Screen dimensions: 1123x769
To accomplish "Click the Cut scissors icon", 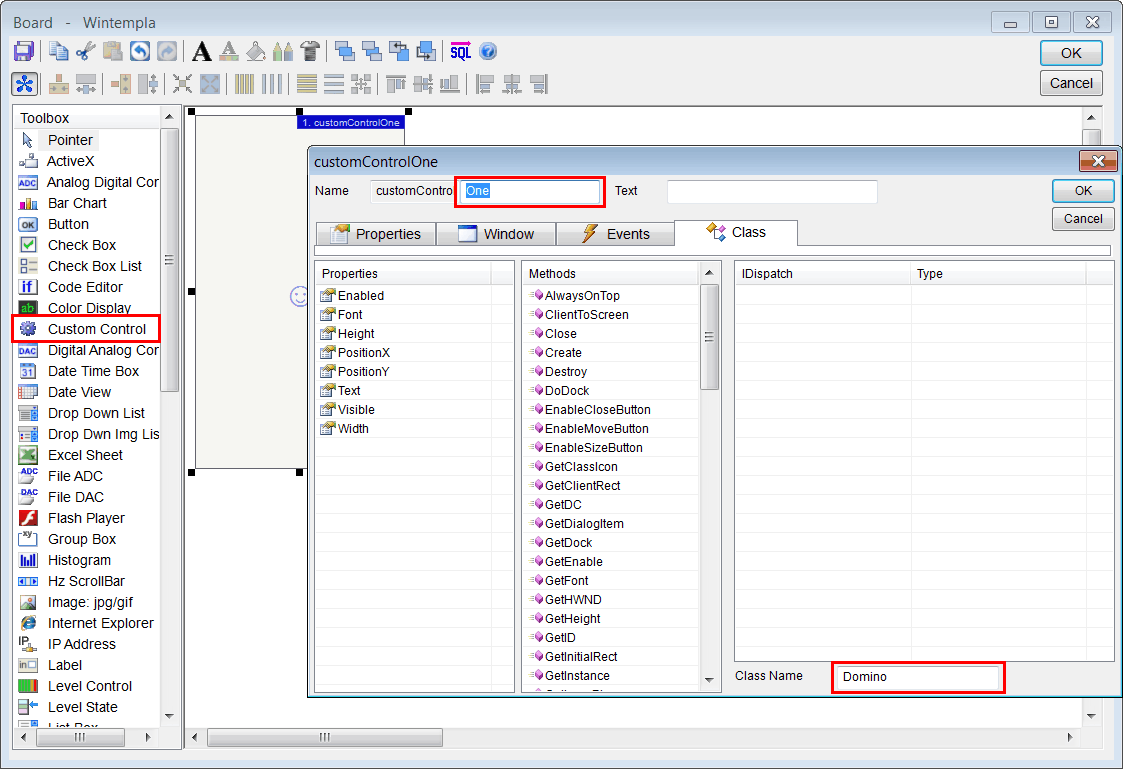I will click(85, 52).
